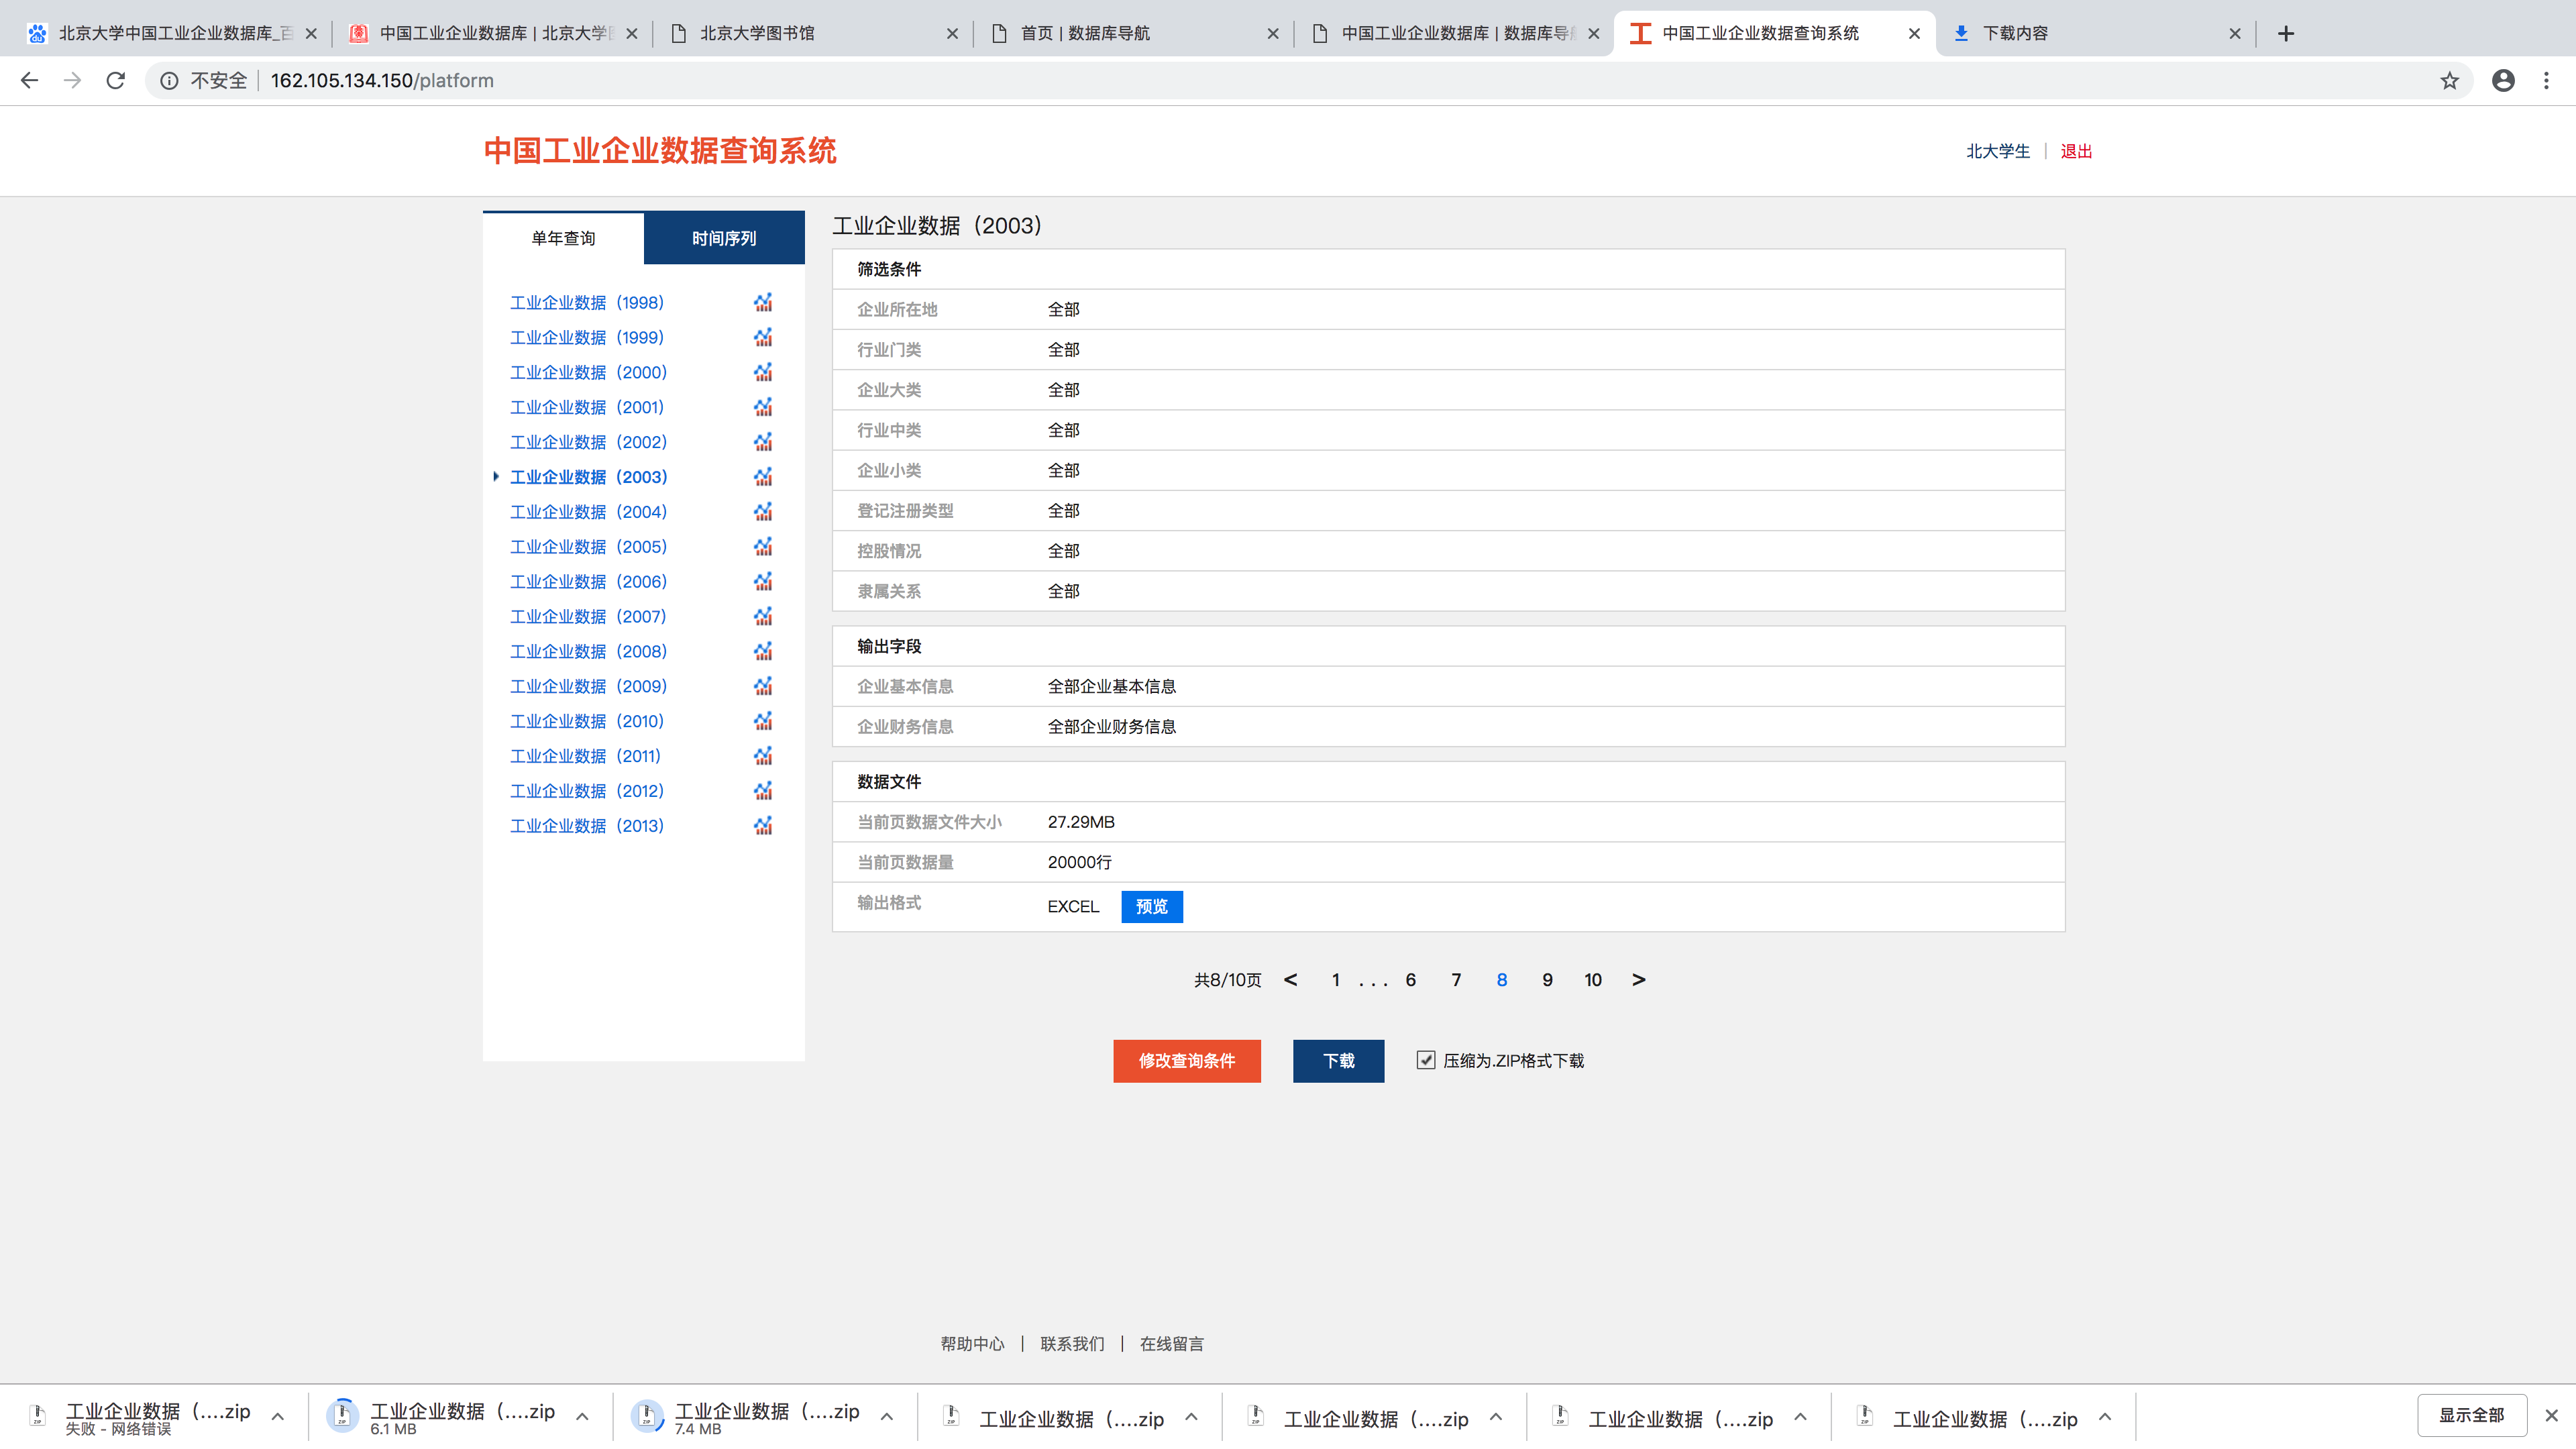Click chart icon beside 工业企业数据 (2013)
The height and width of the screenshot is (1449, 2576).
coord(763,825)
